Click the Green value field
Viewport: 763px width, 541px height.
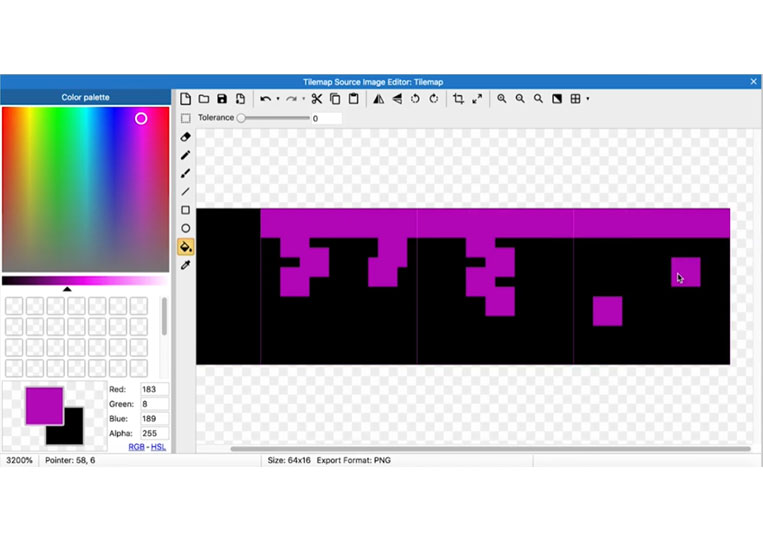click(x=154, y=404)
